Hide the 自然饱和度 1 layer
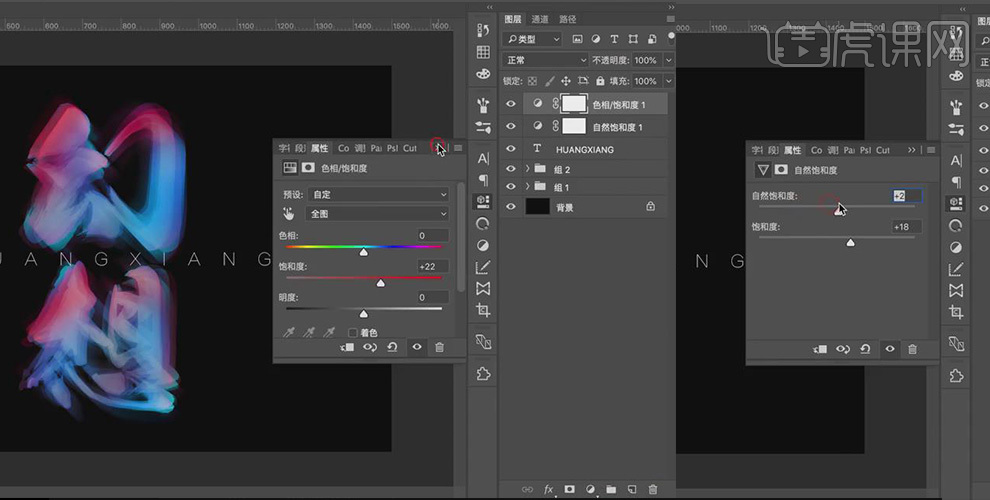Viewport: 990px width, 500px height. tap(511, 126)
